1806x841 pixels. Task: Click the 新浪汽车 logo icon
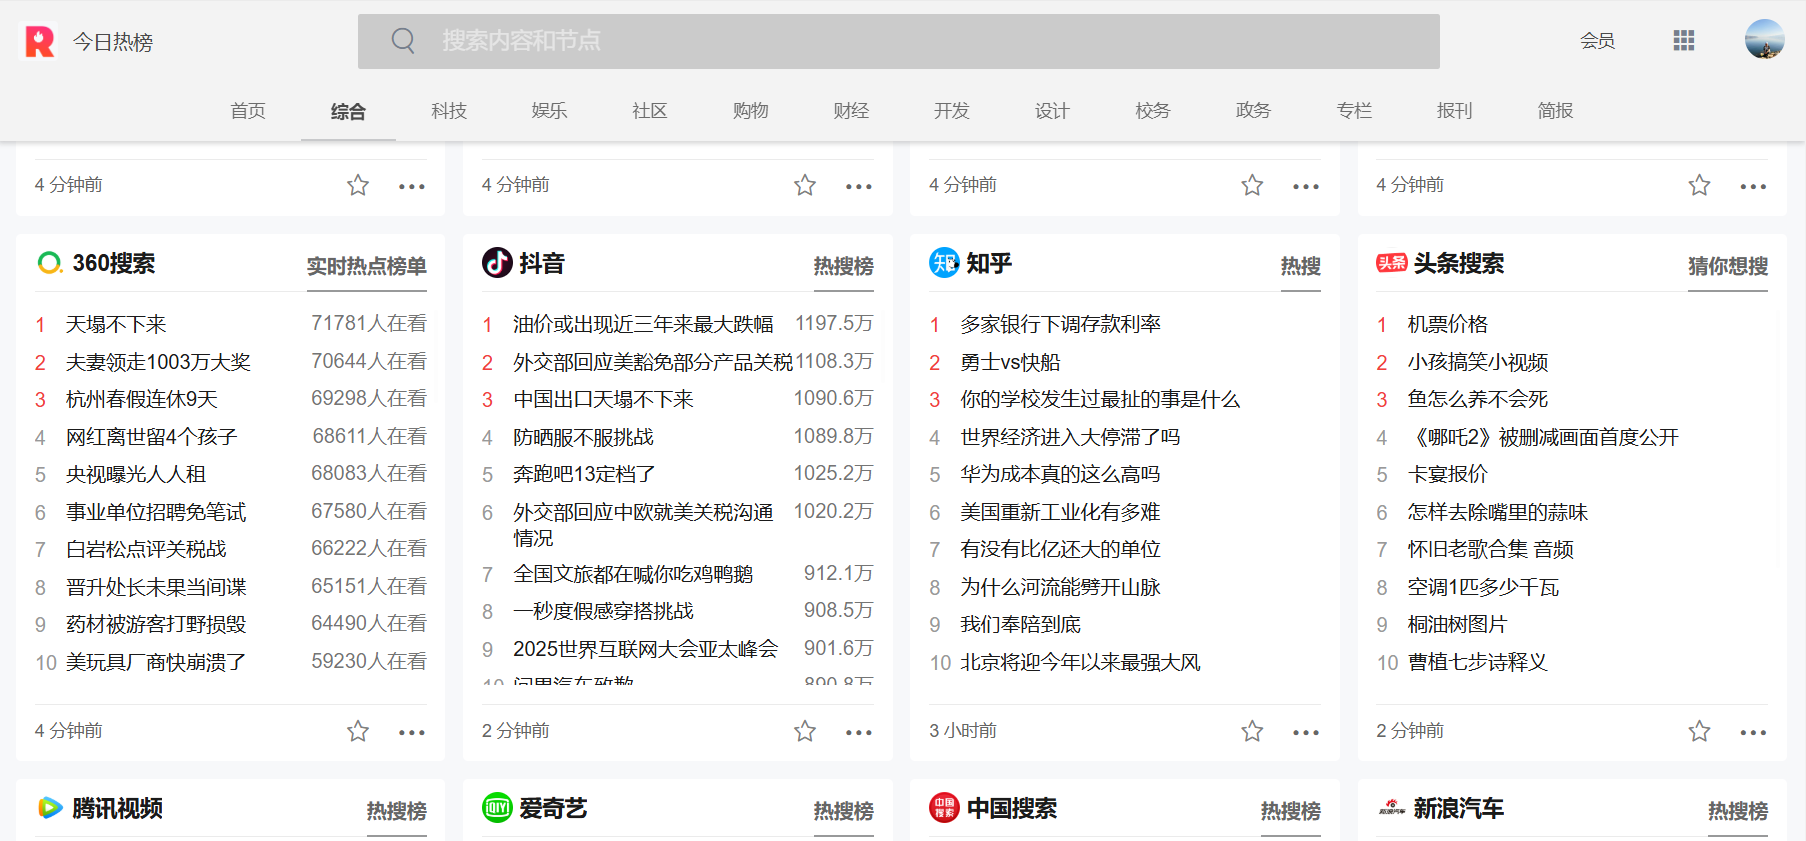pos(1391,808)
